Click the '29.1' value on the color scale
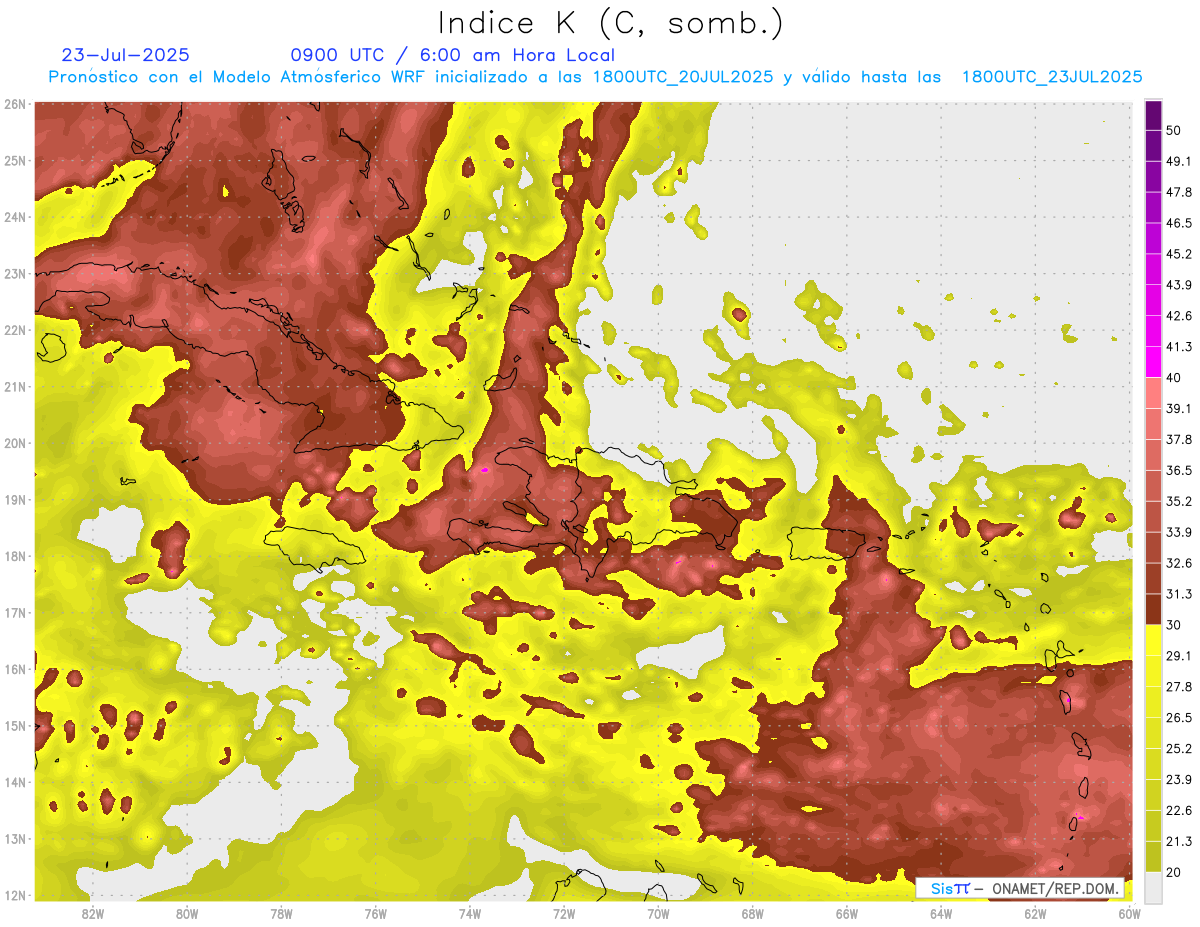 (x=1179, y=656)
